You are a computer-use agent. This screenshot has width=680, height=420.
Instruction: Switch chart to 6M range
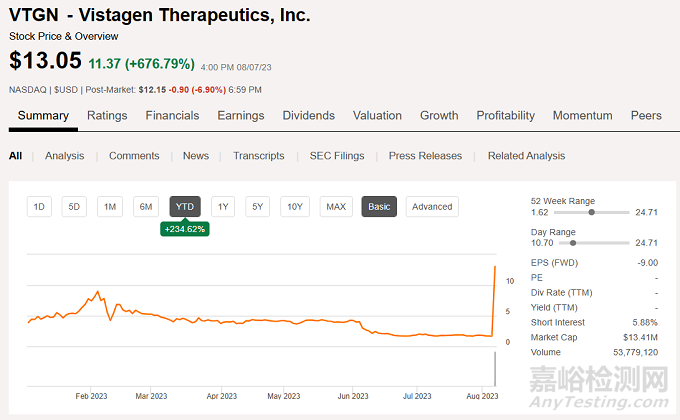[x=146, y=207]
